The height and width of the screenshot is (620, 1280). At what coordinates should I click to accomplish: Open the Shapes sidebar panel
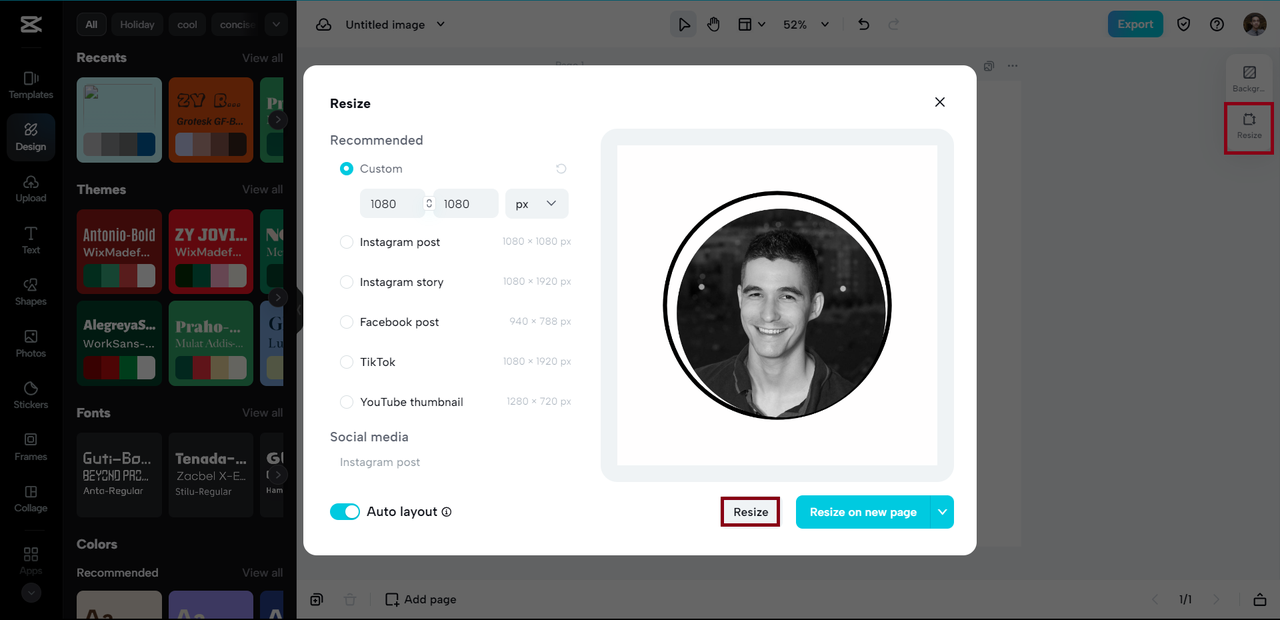[x=30, y=292]
